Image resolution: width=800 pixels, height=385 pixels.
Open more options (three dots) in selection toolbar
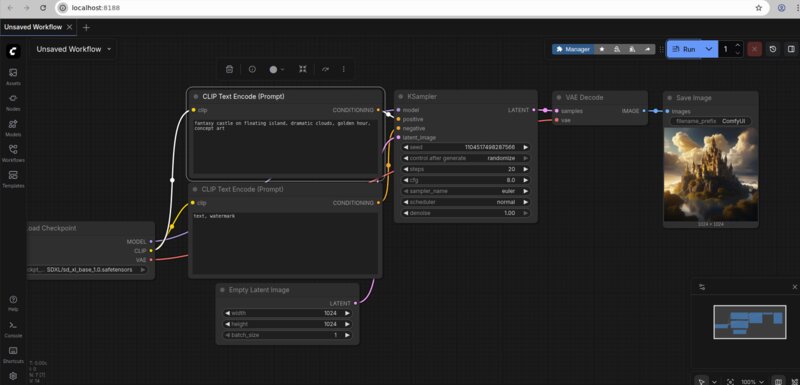pos(343,69)
